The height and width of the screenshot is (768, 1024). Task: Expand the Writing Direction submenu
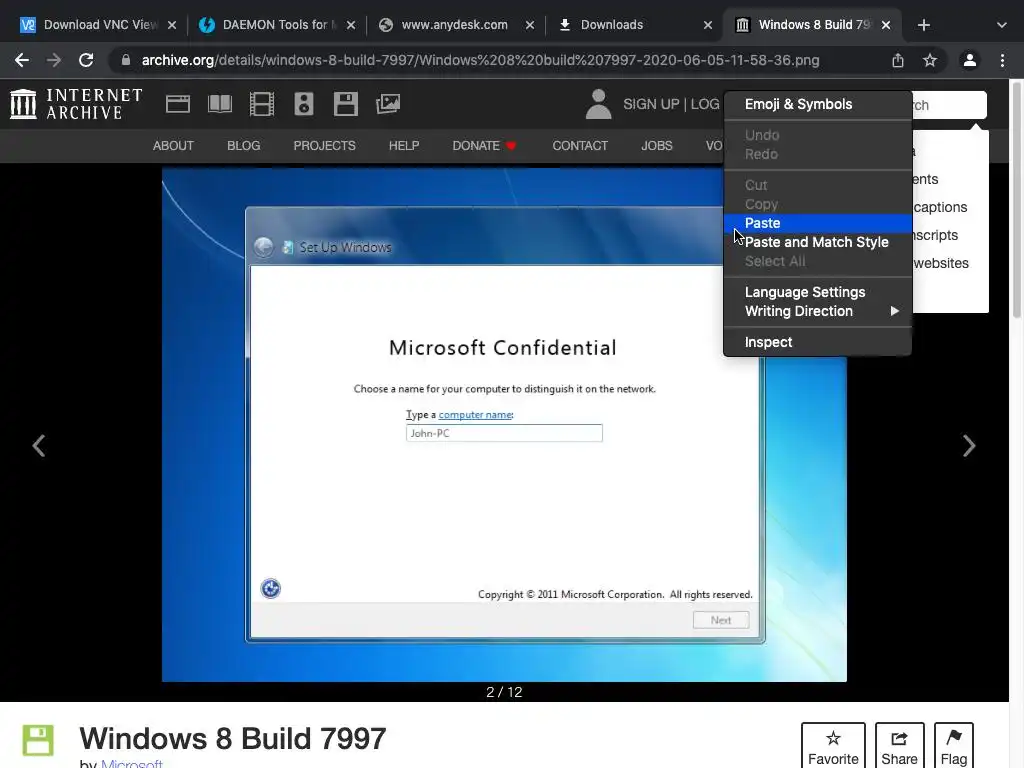pos(818,311)
